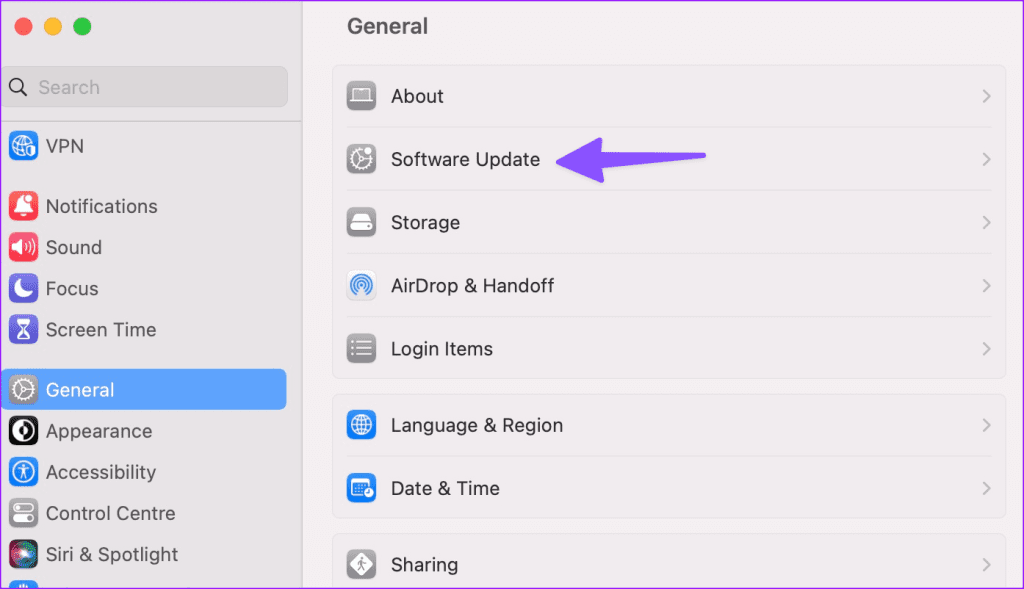
Task: Select the Focus moon icon
Action: coord(24,289)
